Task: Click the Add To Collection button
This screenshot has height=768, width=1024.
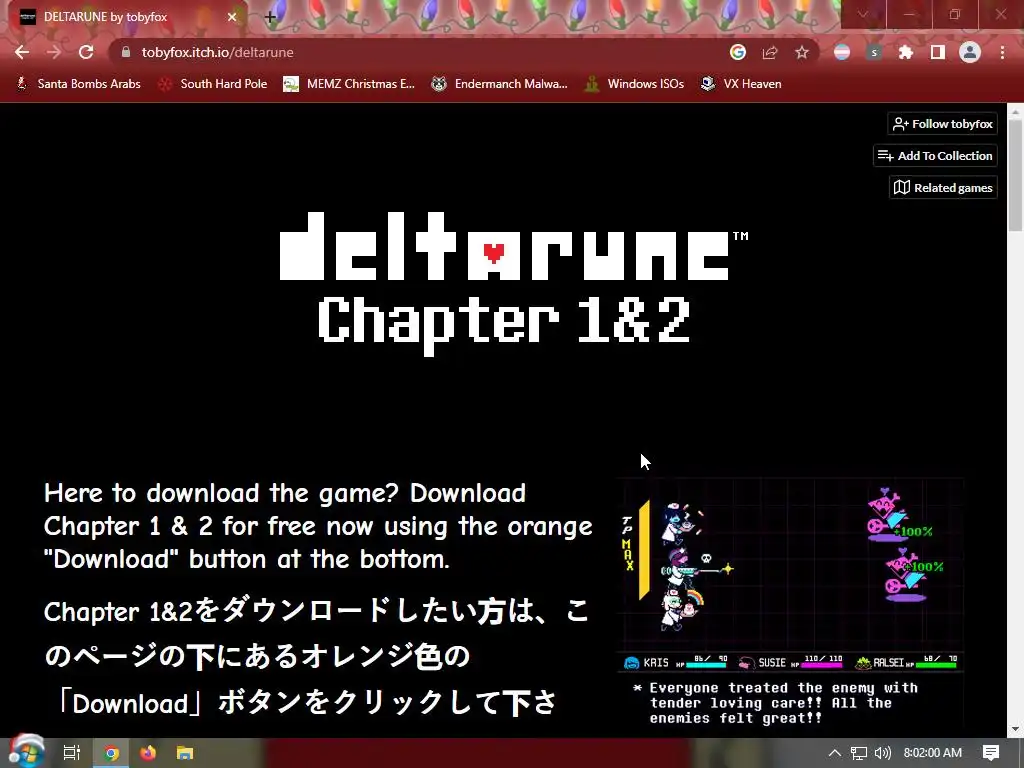Action: (935, 155)
